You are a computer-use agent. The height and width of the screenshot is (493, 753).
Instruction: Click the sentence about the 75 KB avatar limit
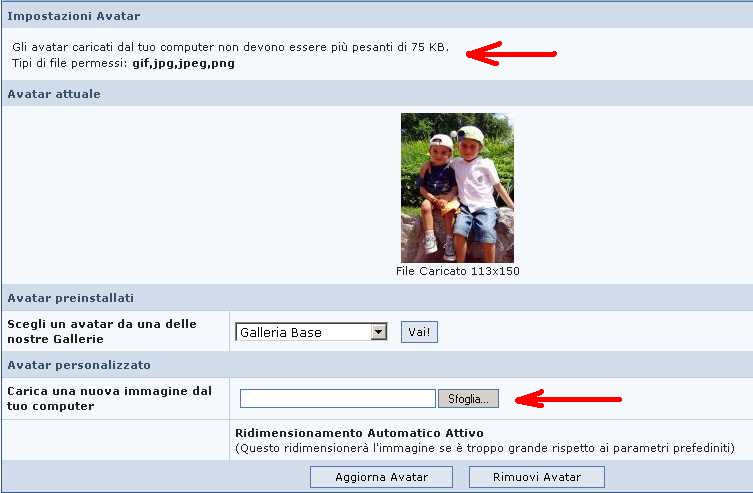click(230, 47)
